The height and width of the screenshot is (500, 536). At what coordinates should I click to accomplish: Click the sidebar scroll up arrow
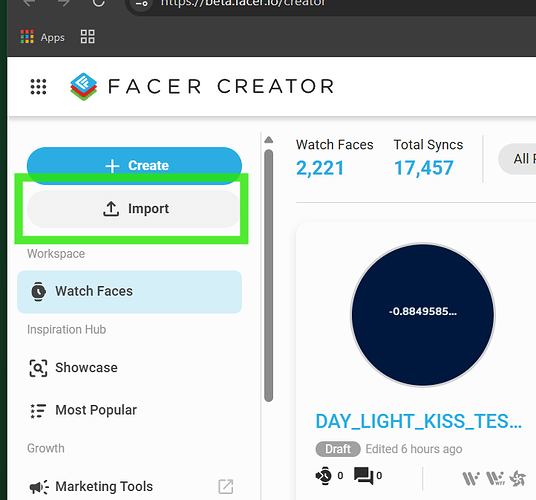pyautogui.click(x=269, y=140)
